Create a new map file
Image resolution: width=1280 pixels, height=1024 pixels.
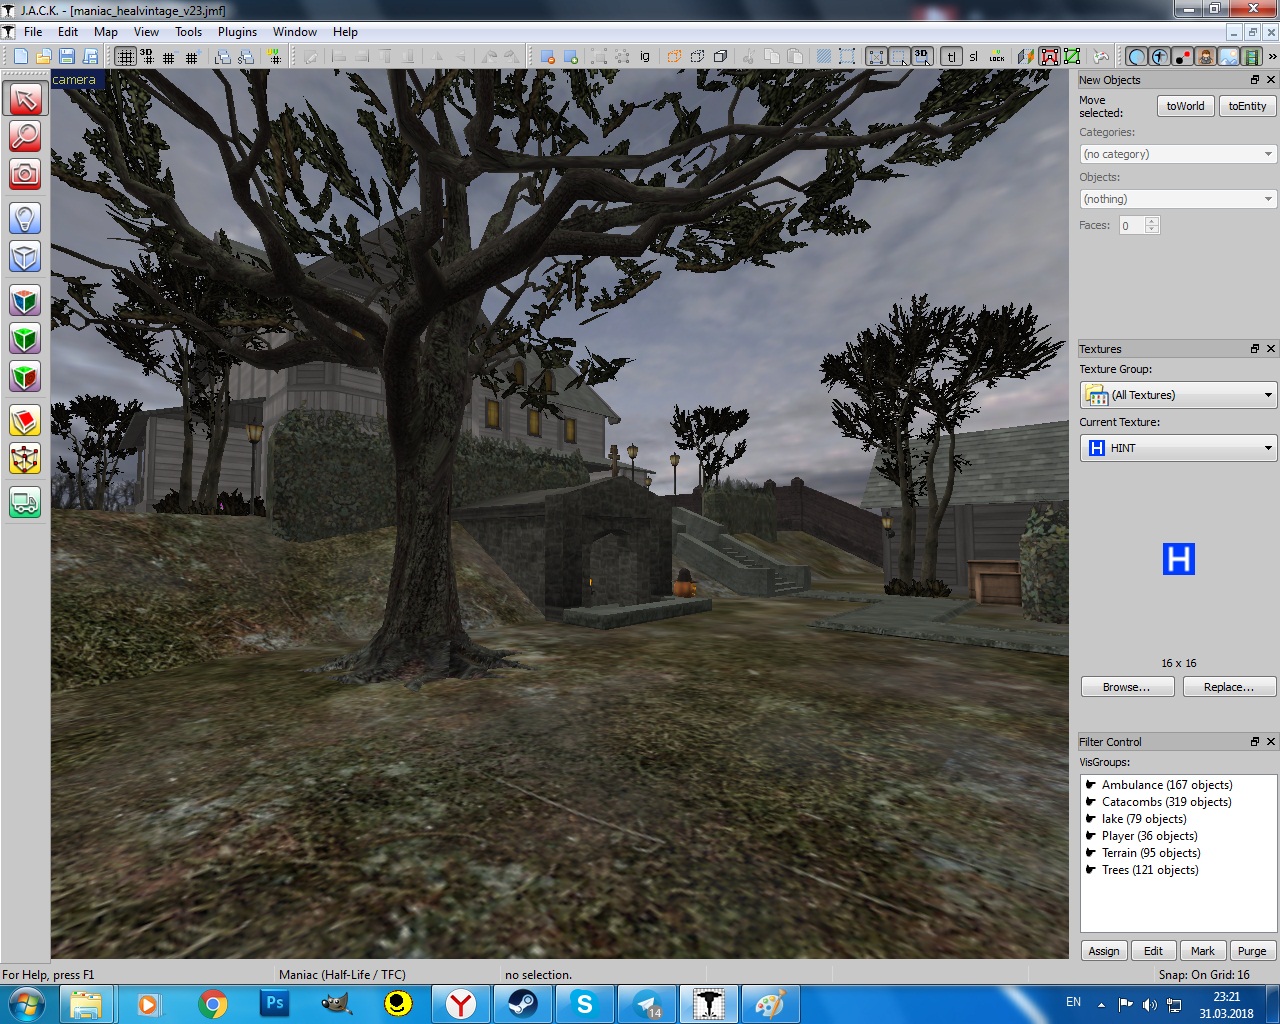[x=20, y=56]
